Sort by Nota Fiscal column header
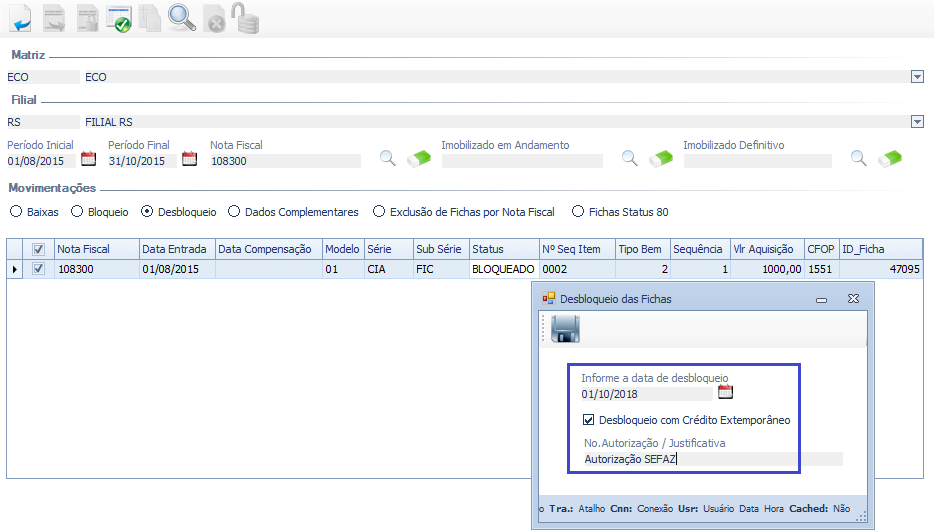This screenshot has width=934, height=531. click(96, 249)
